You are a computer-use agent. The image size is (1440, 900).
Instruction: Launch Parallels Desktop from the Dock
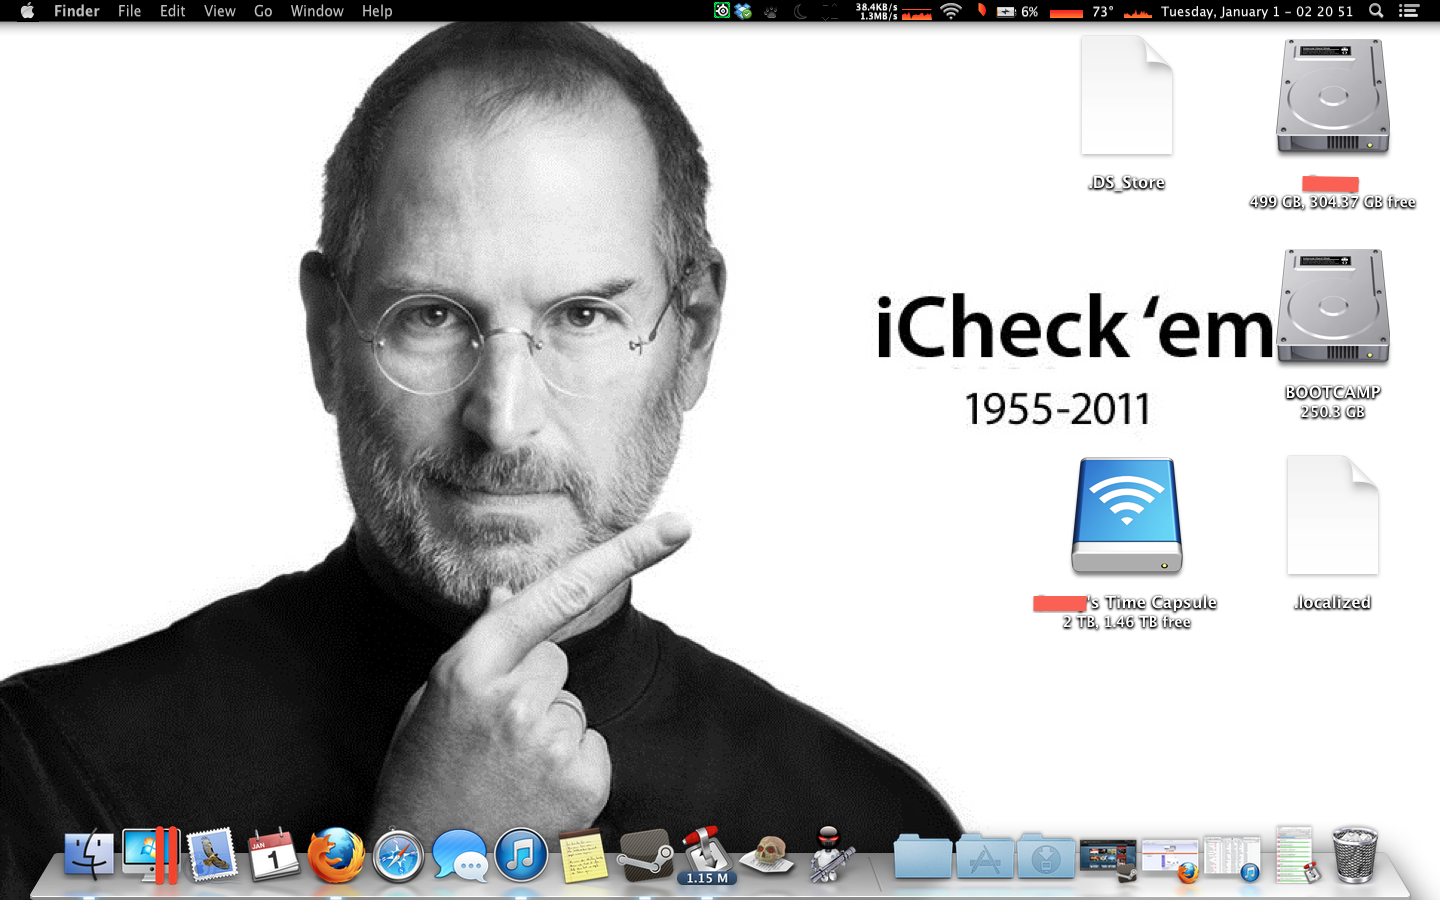(x=150, y=855)
